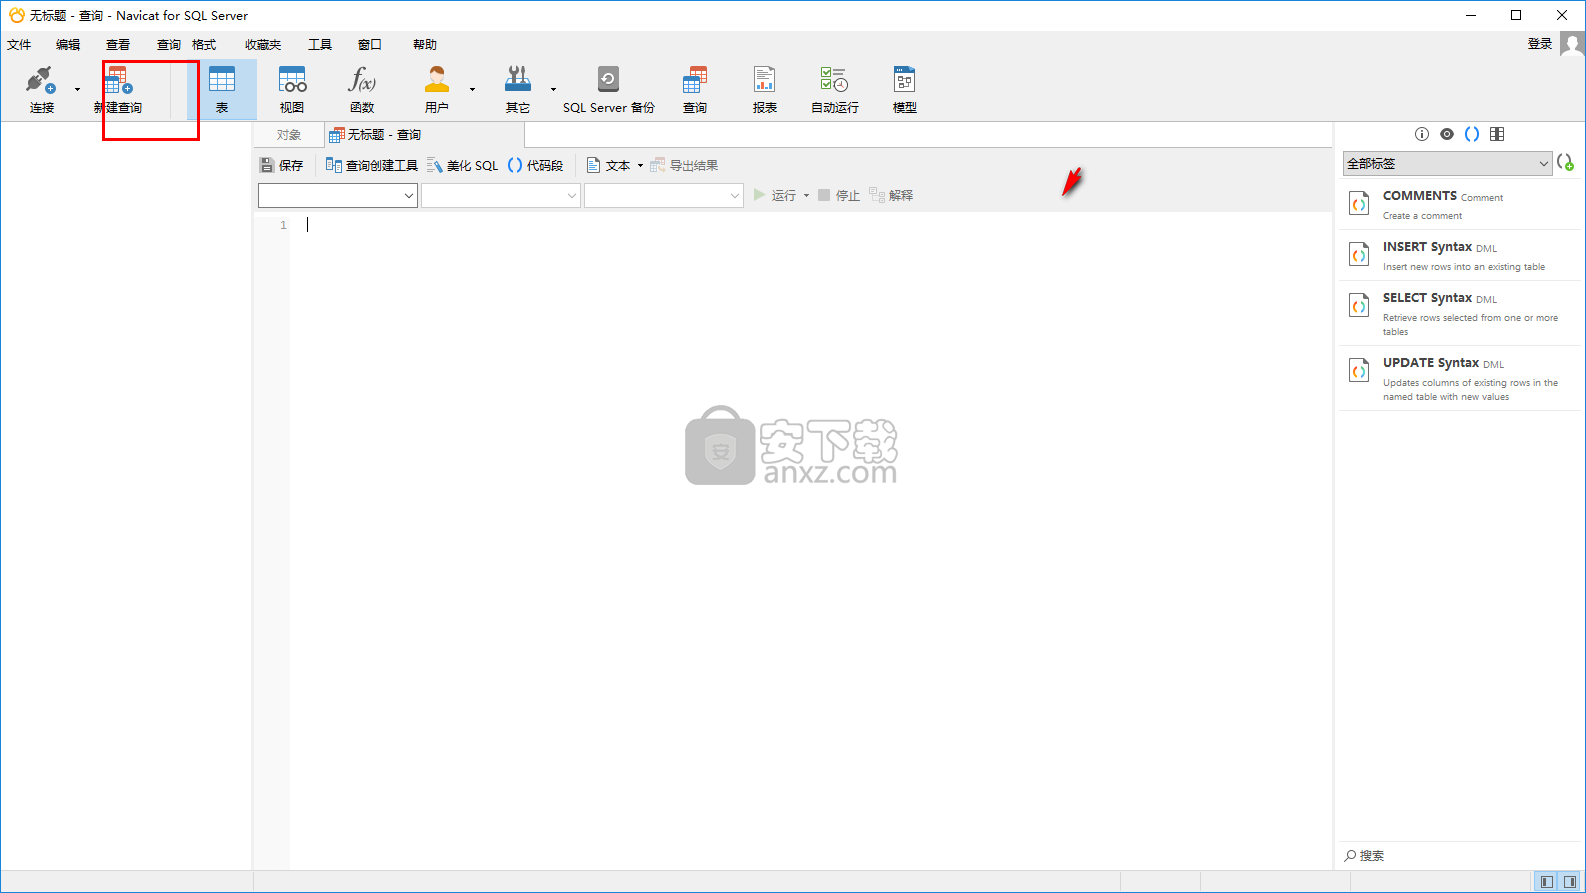Click the 运行 run query button

[x=775, y=195]
